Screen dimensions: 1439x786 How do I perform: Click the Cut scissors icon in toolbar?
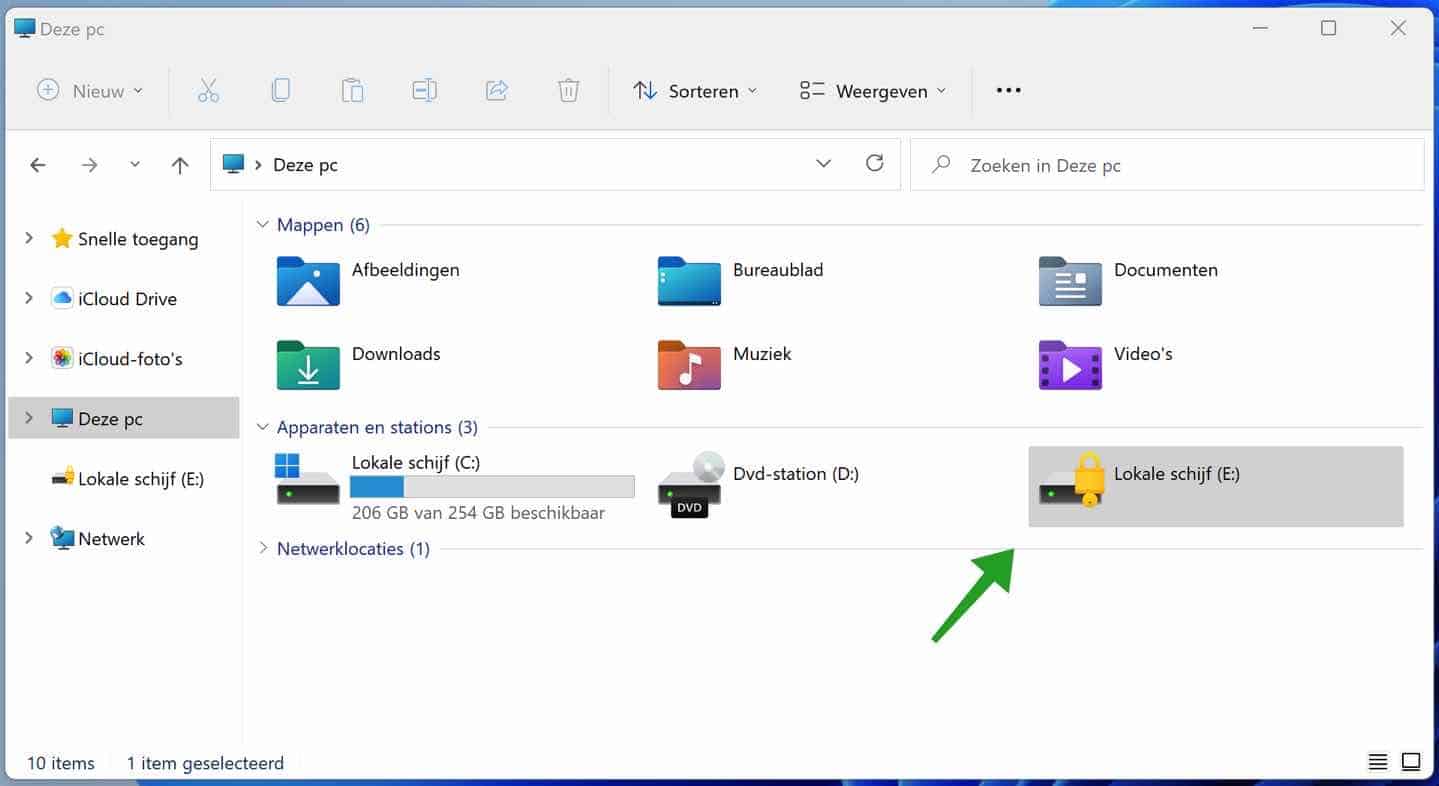click(x=208, y=91)
